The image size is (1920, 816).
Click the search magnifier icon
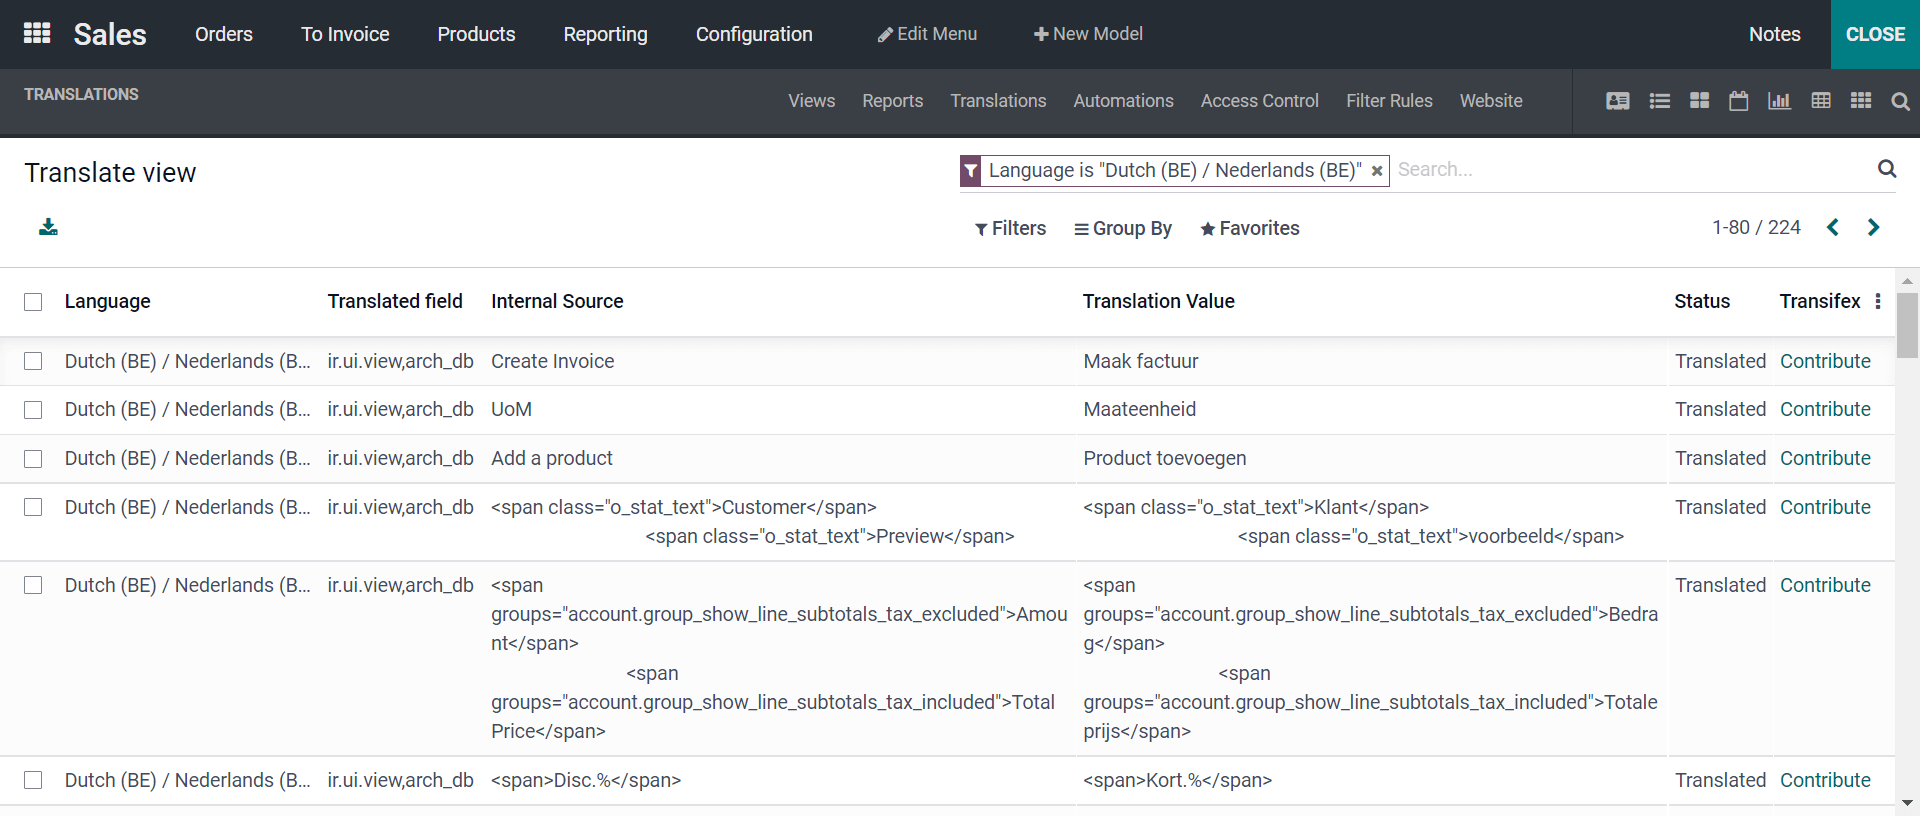[1887, 169]
